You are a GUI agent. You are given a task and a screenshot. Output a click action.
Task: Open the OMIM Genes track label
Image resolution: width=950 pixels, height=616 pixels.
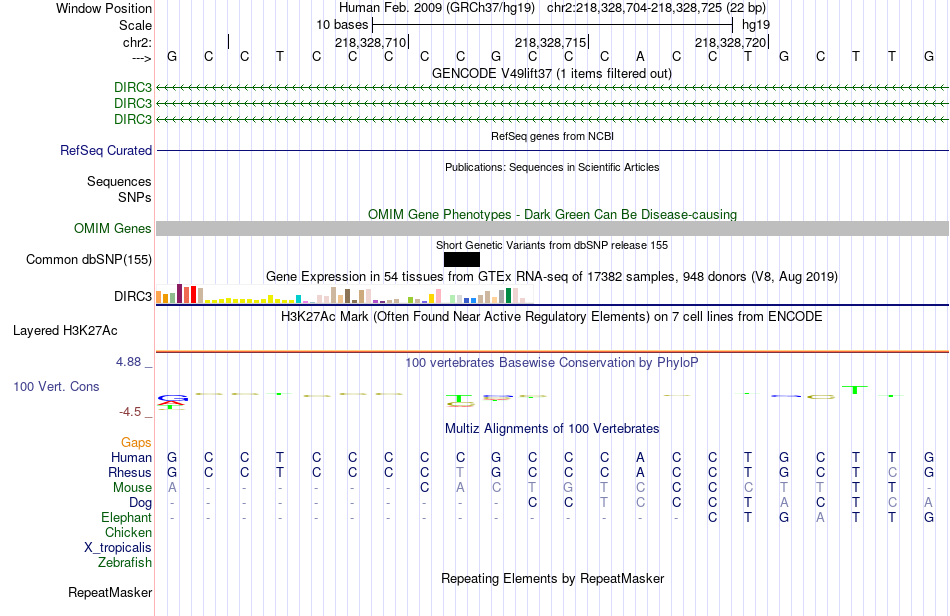(112, 228)
